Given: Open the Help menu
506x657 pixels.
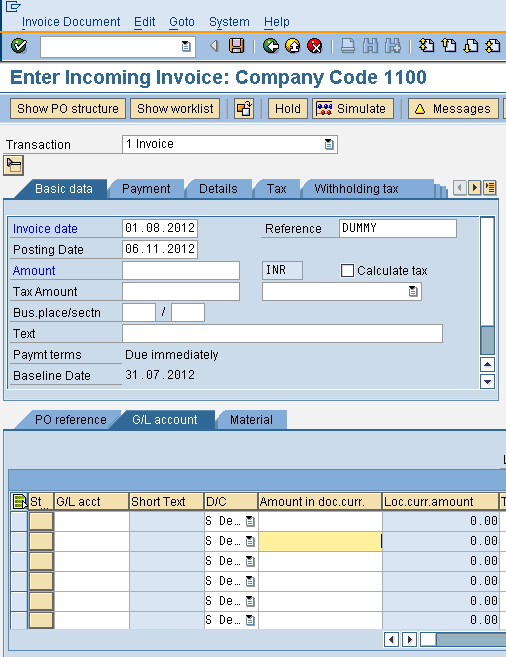Looking at the screenshot, I should (276, 22).
